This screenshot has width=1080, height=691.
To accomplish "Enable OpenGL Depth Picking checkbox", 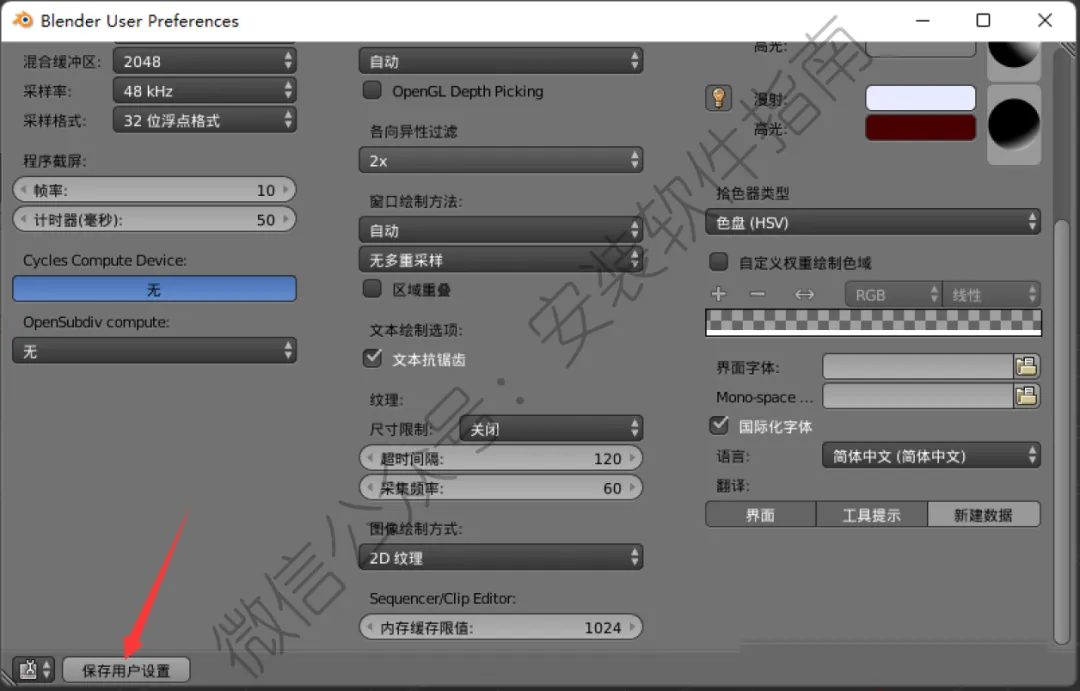I will pos(372,90).
